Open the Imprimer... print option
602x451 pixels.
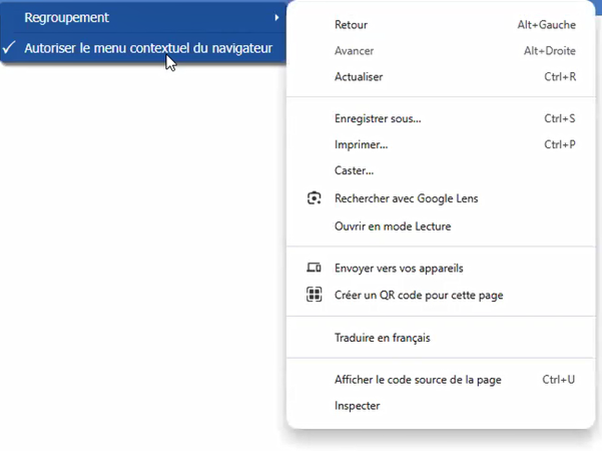pyautogui.click(x=441, y=145)
